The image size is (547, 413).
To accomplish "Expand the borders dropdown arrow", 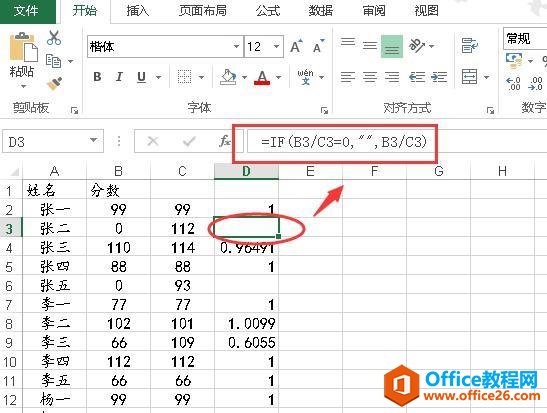I will coord(201,77).
